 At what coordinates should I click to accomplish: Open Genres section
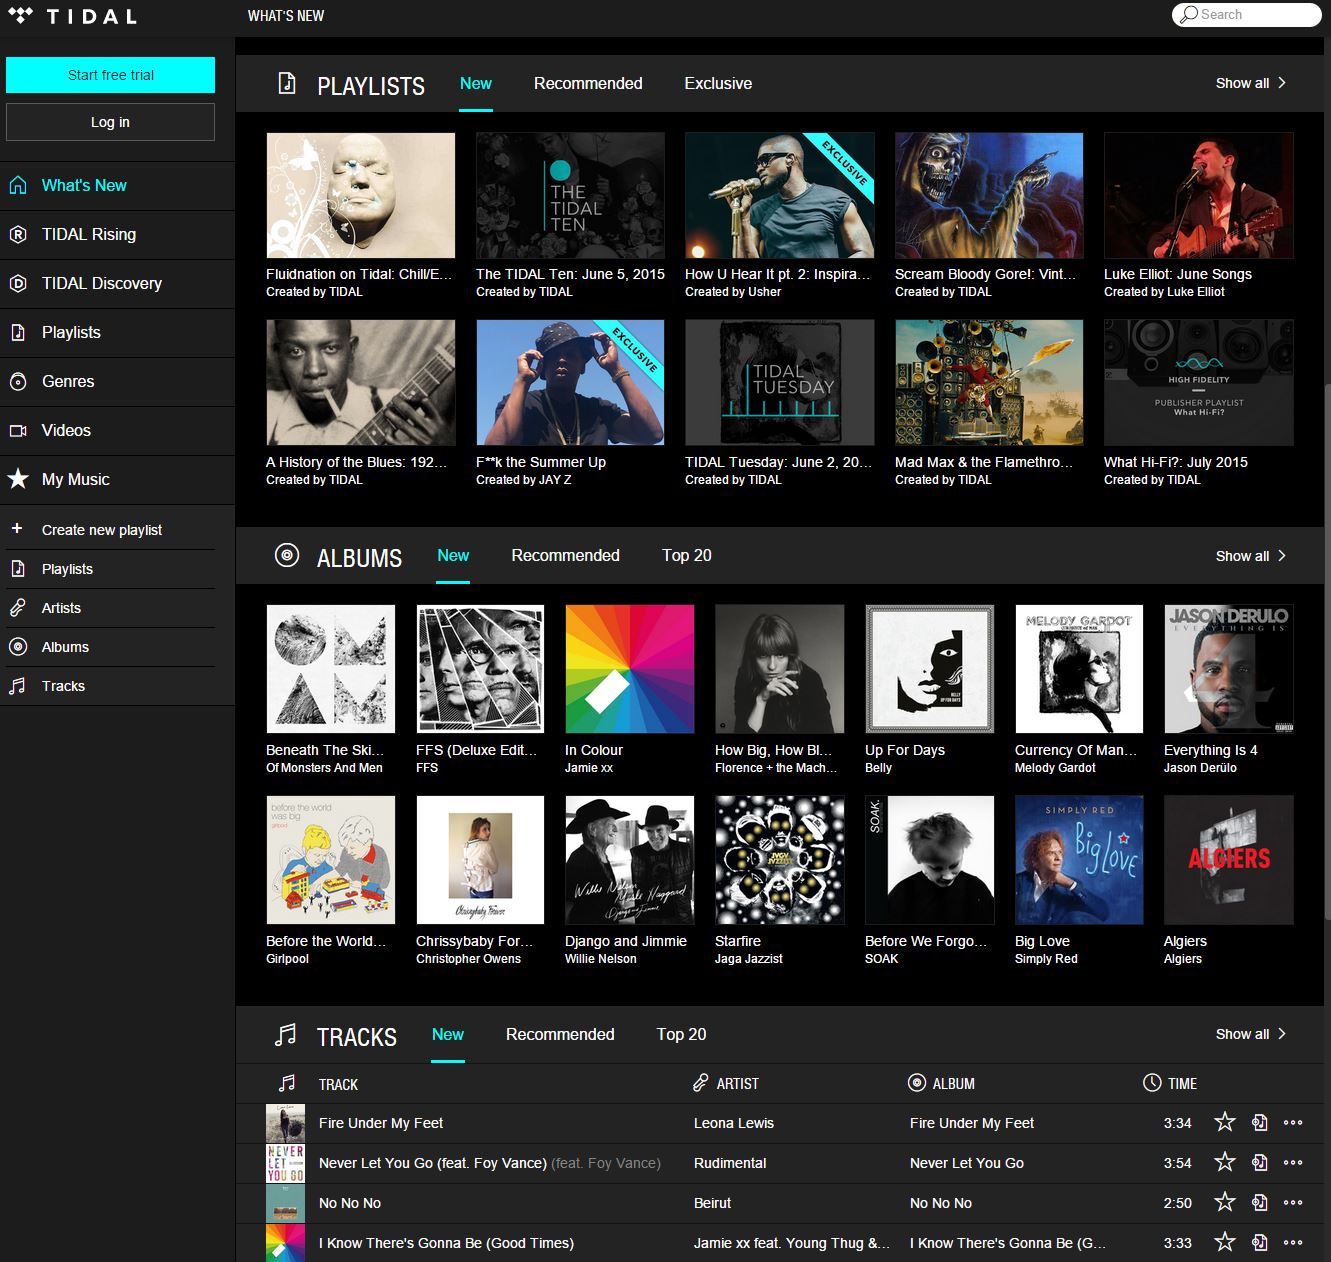coord(117,381)
